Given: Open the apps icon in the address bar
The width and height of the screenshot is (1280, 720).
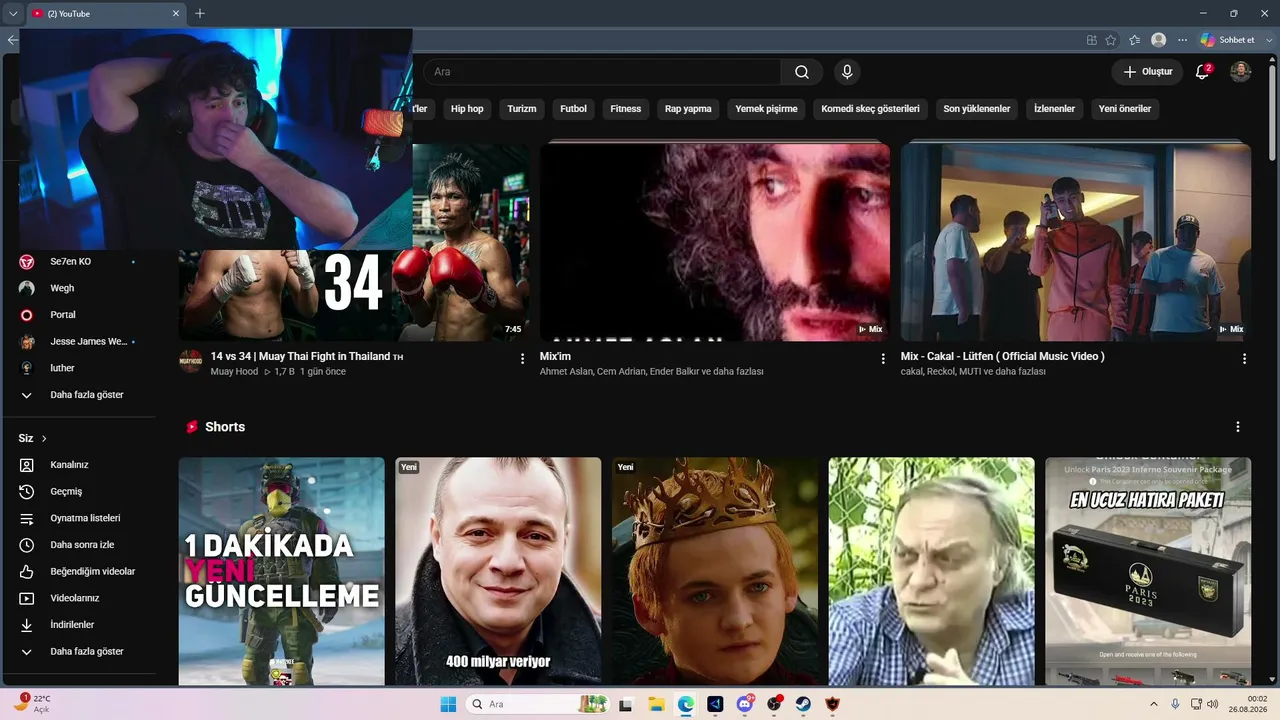Looking at the screenshot, I should [1092, 40].
